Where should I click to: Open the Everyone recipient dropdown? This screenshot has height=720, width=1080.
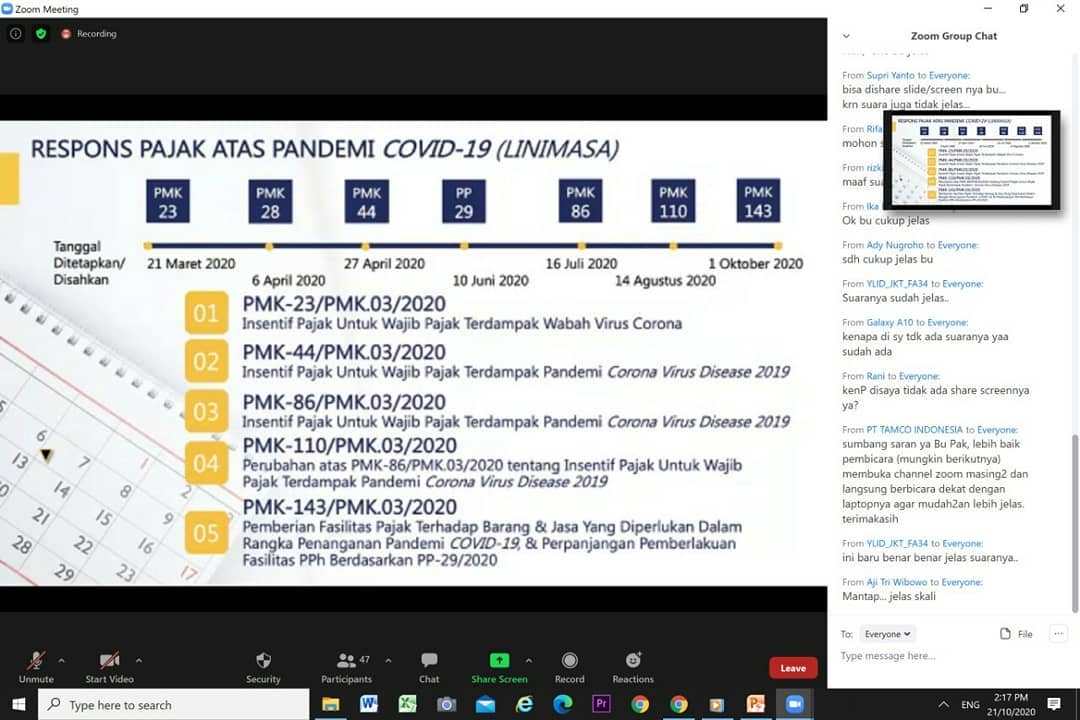pyautogui.click(x=887, y=634)
